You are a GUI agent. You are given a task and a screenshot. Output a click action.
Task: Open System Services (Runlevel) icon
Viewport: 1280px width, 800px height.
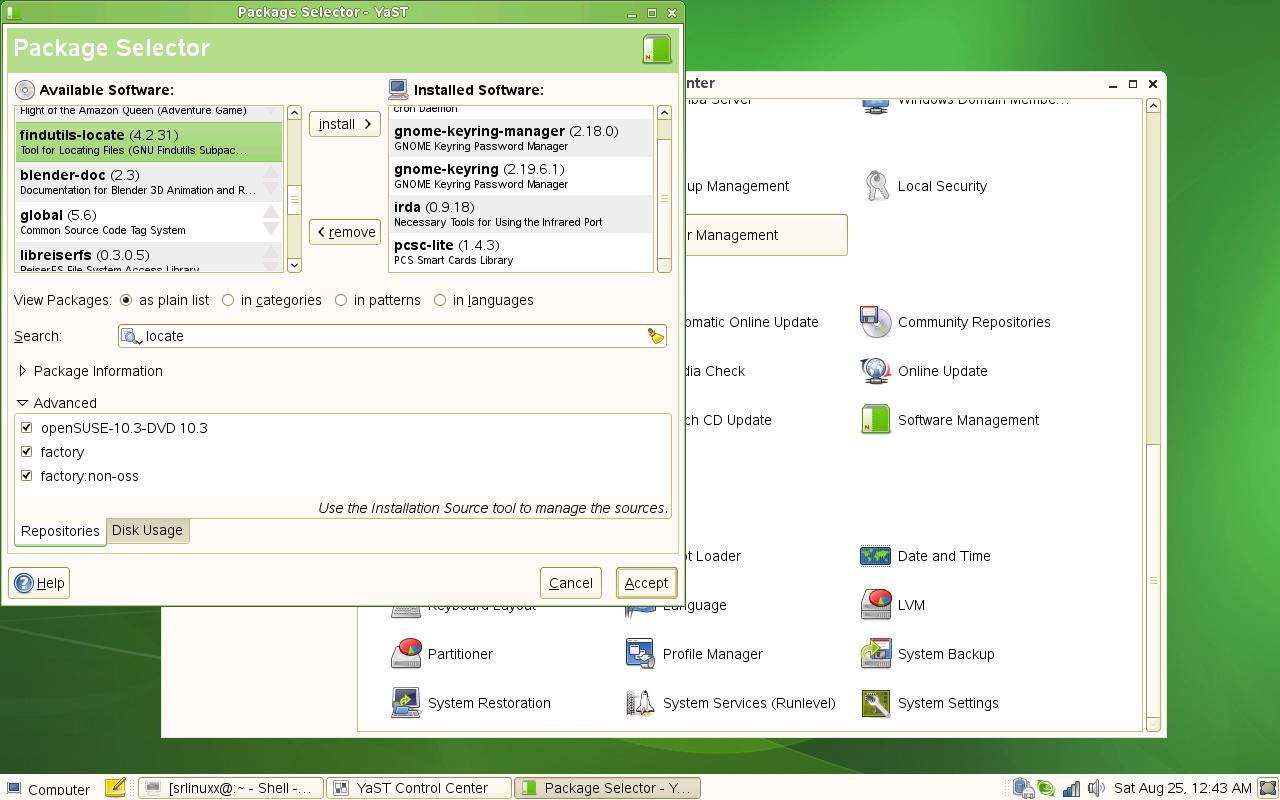point(640,703)
